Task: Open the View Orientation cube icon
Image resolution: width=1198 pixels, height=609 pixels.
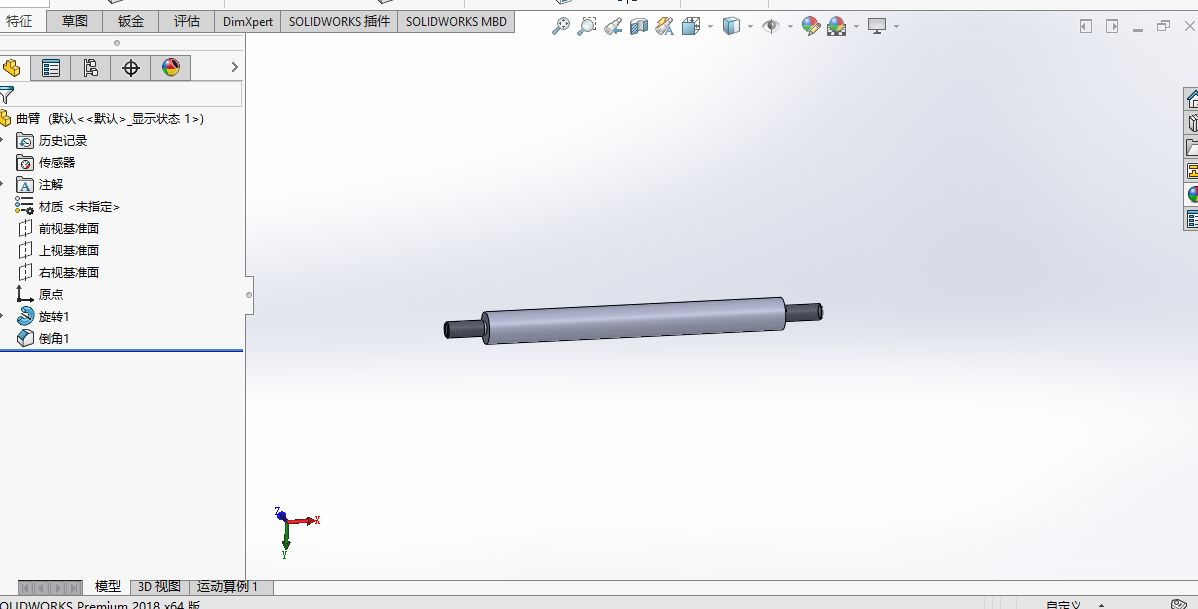Action: 691,27
